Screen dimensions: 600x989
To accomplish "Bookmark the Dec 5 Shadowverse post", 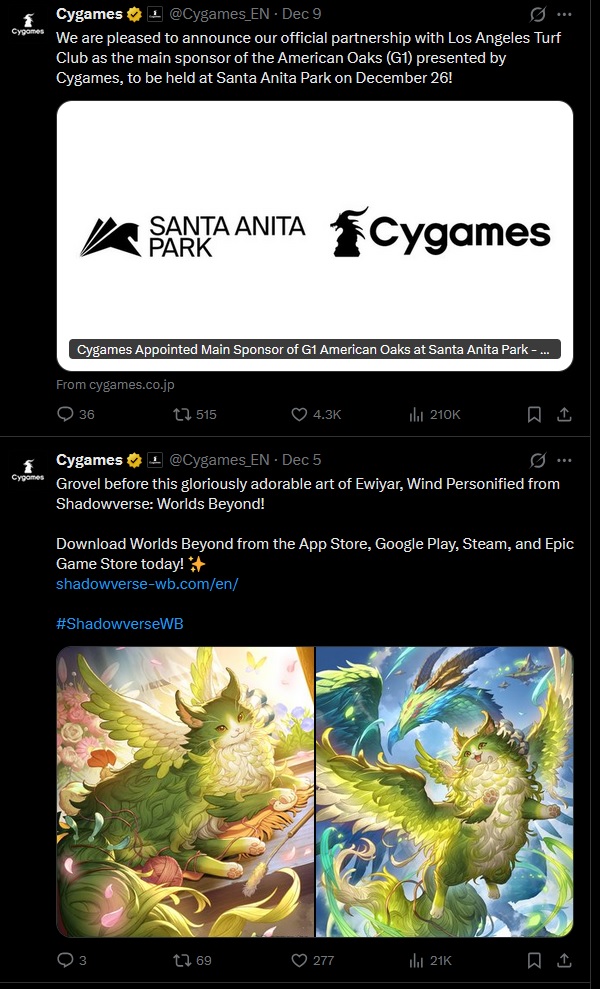I will [534, 960].
